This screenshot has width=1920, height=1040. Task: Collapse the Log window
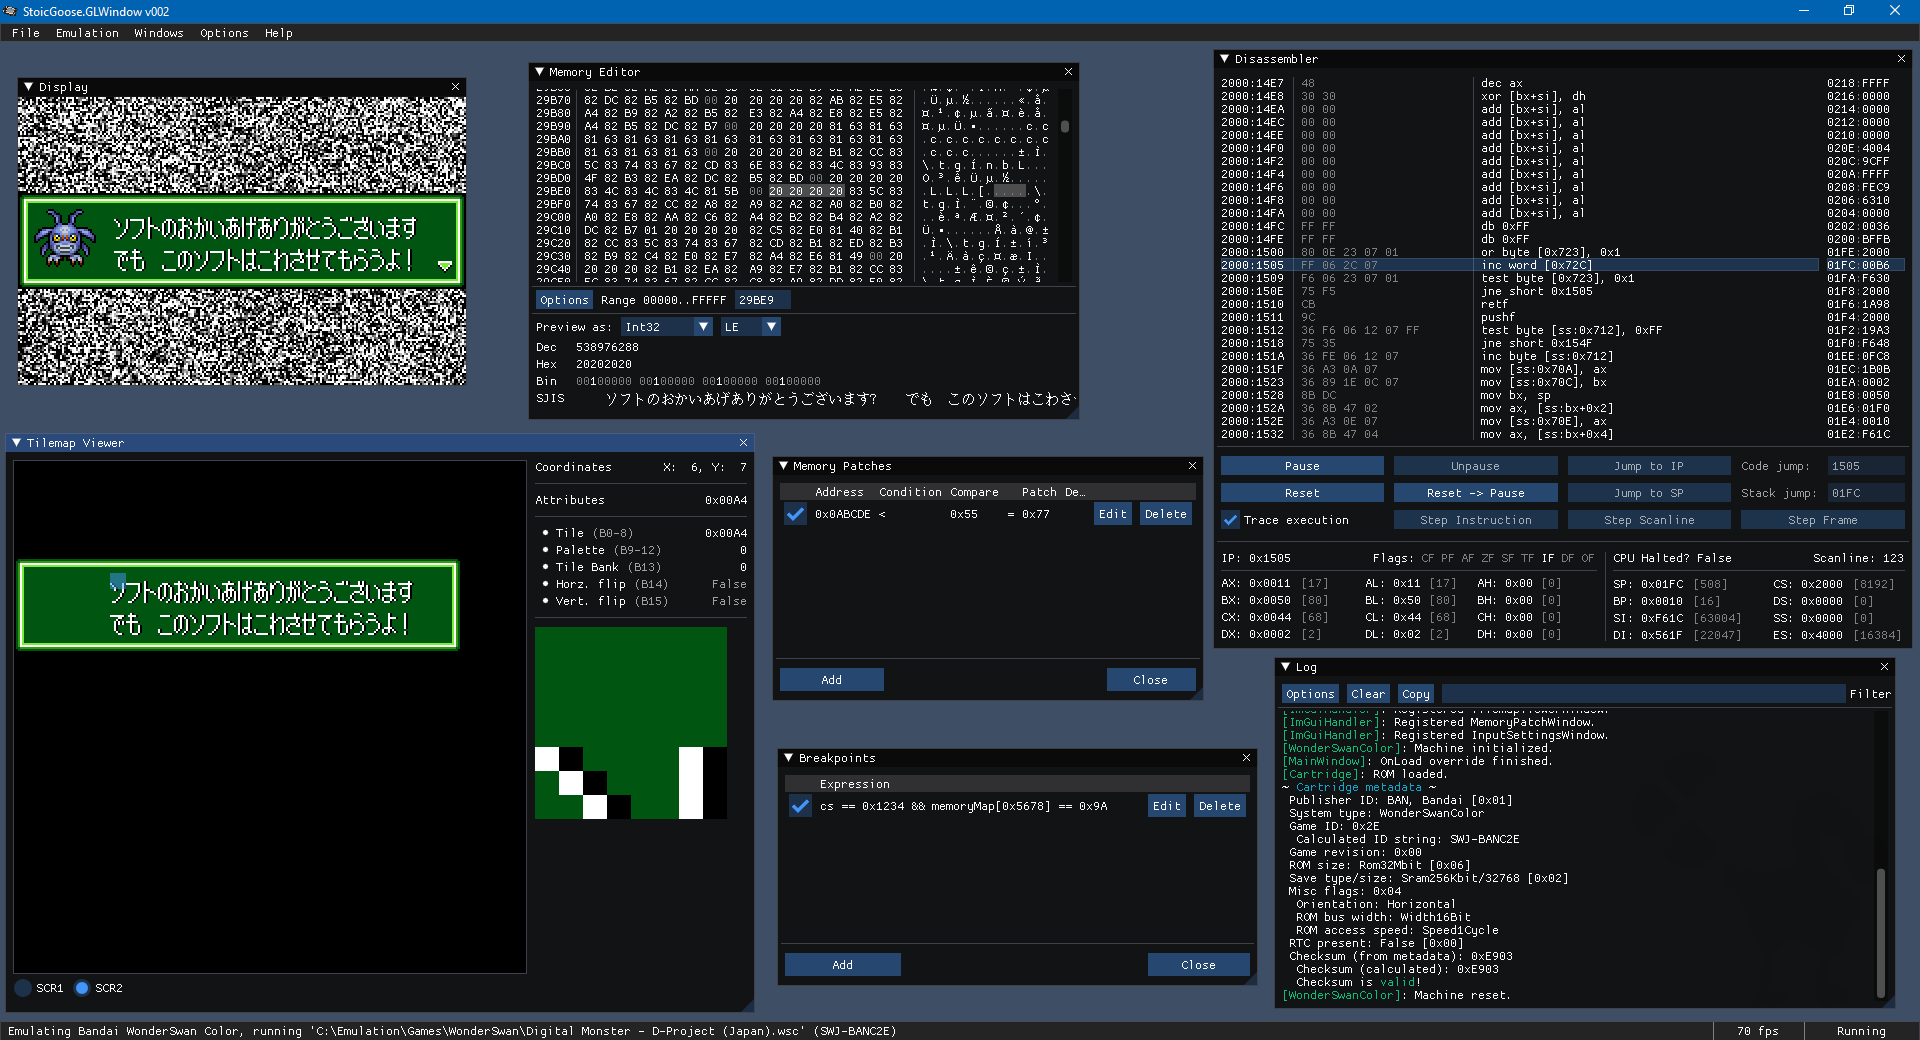(1286, 667)
